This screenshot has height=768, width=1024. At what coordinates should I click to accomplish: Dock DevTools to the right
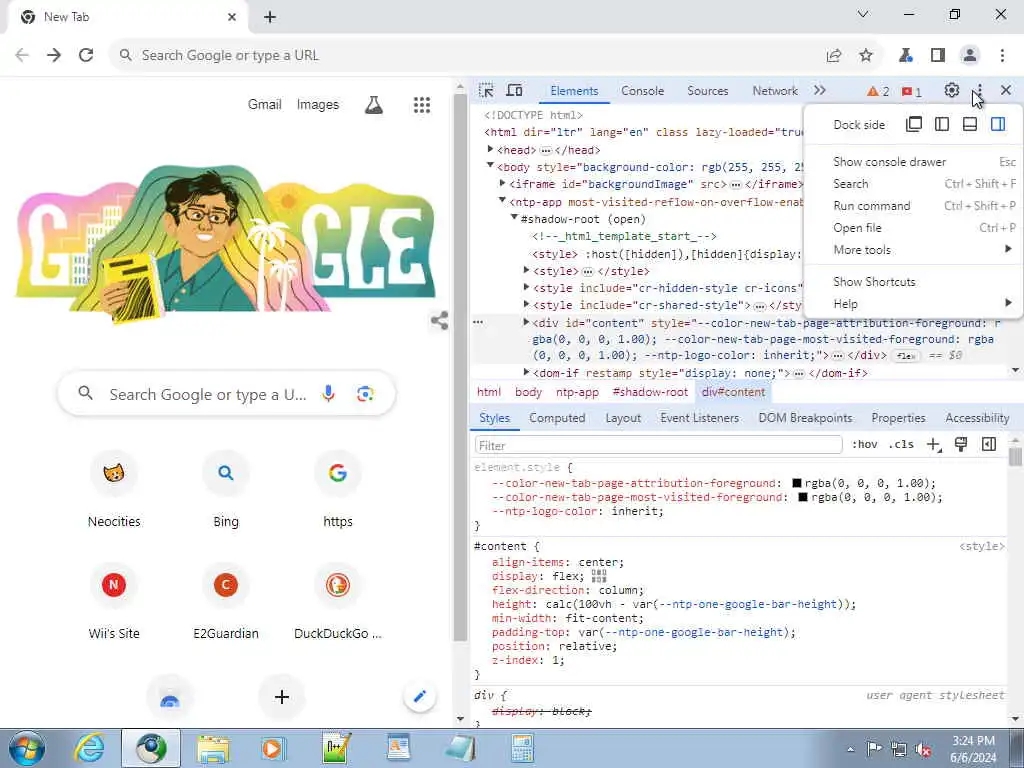click(x=998, y=124)
